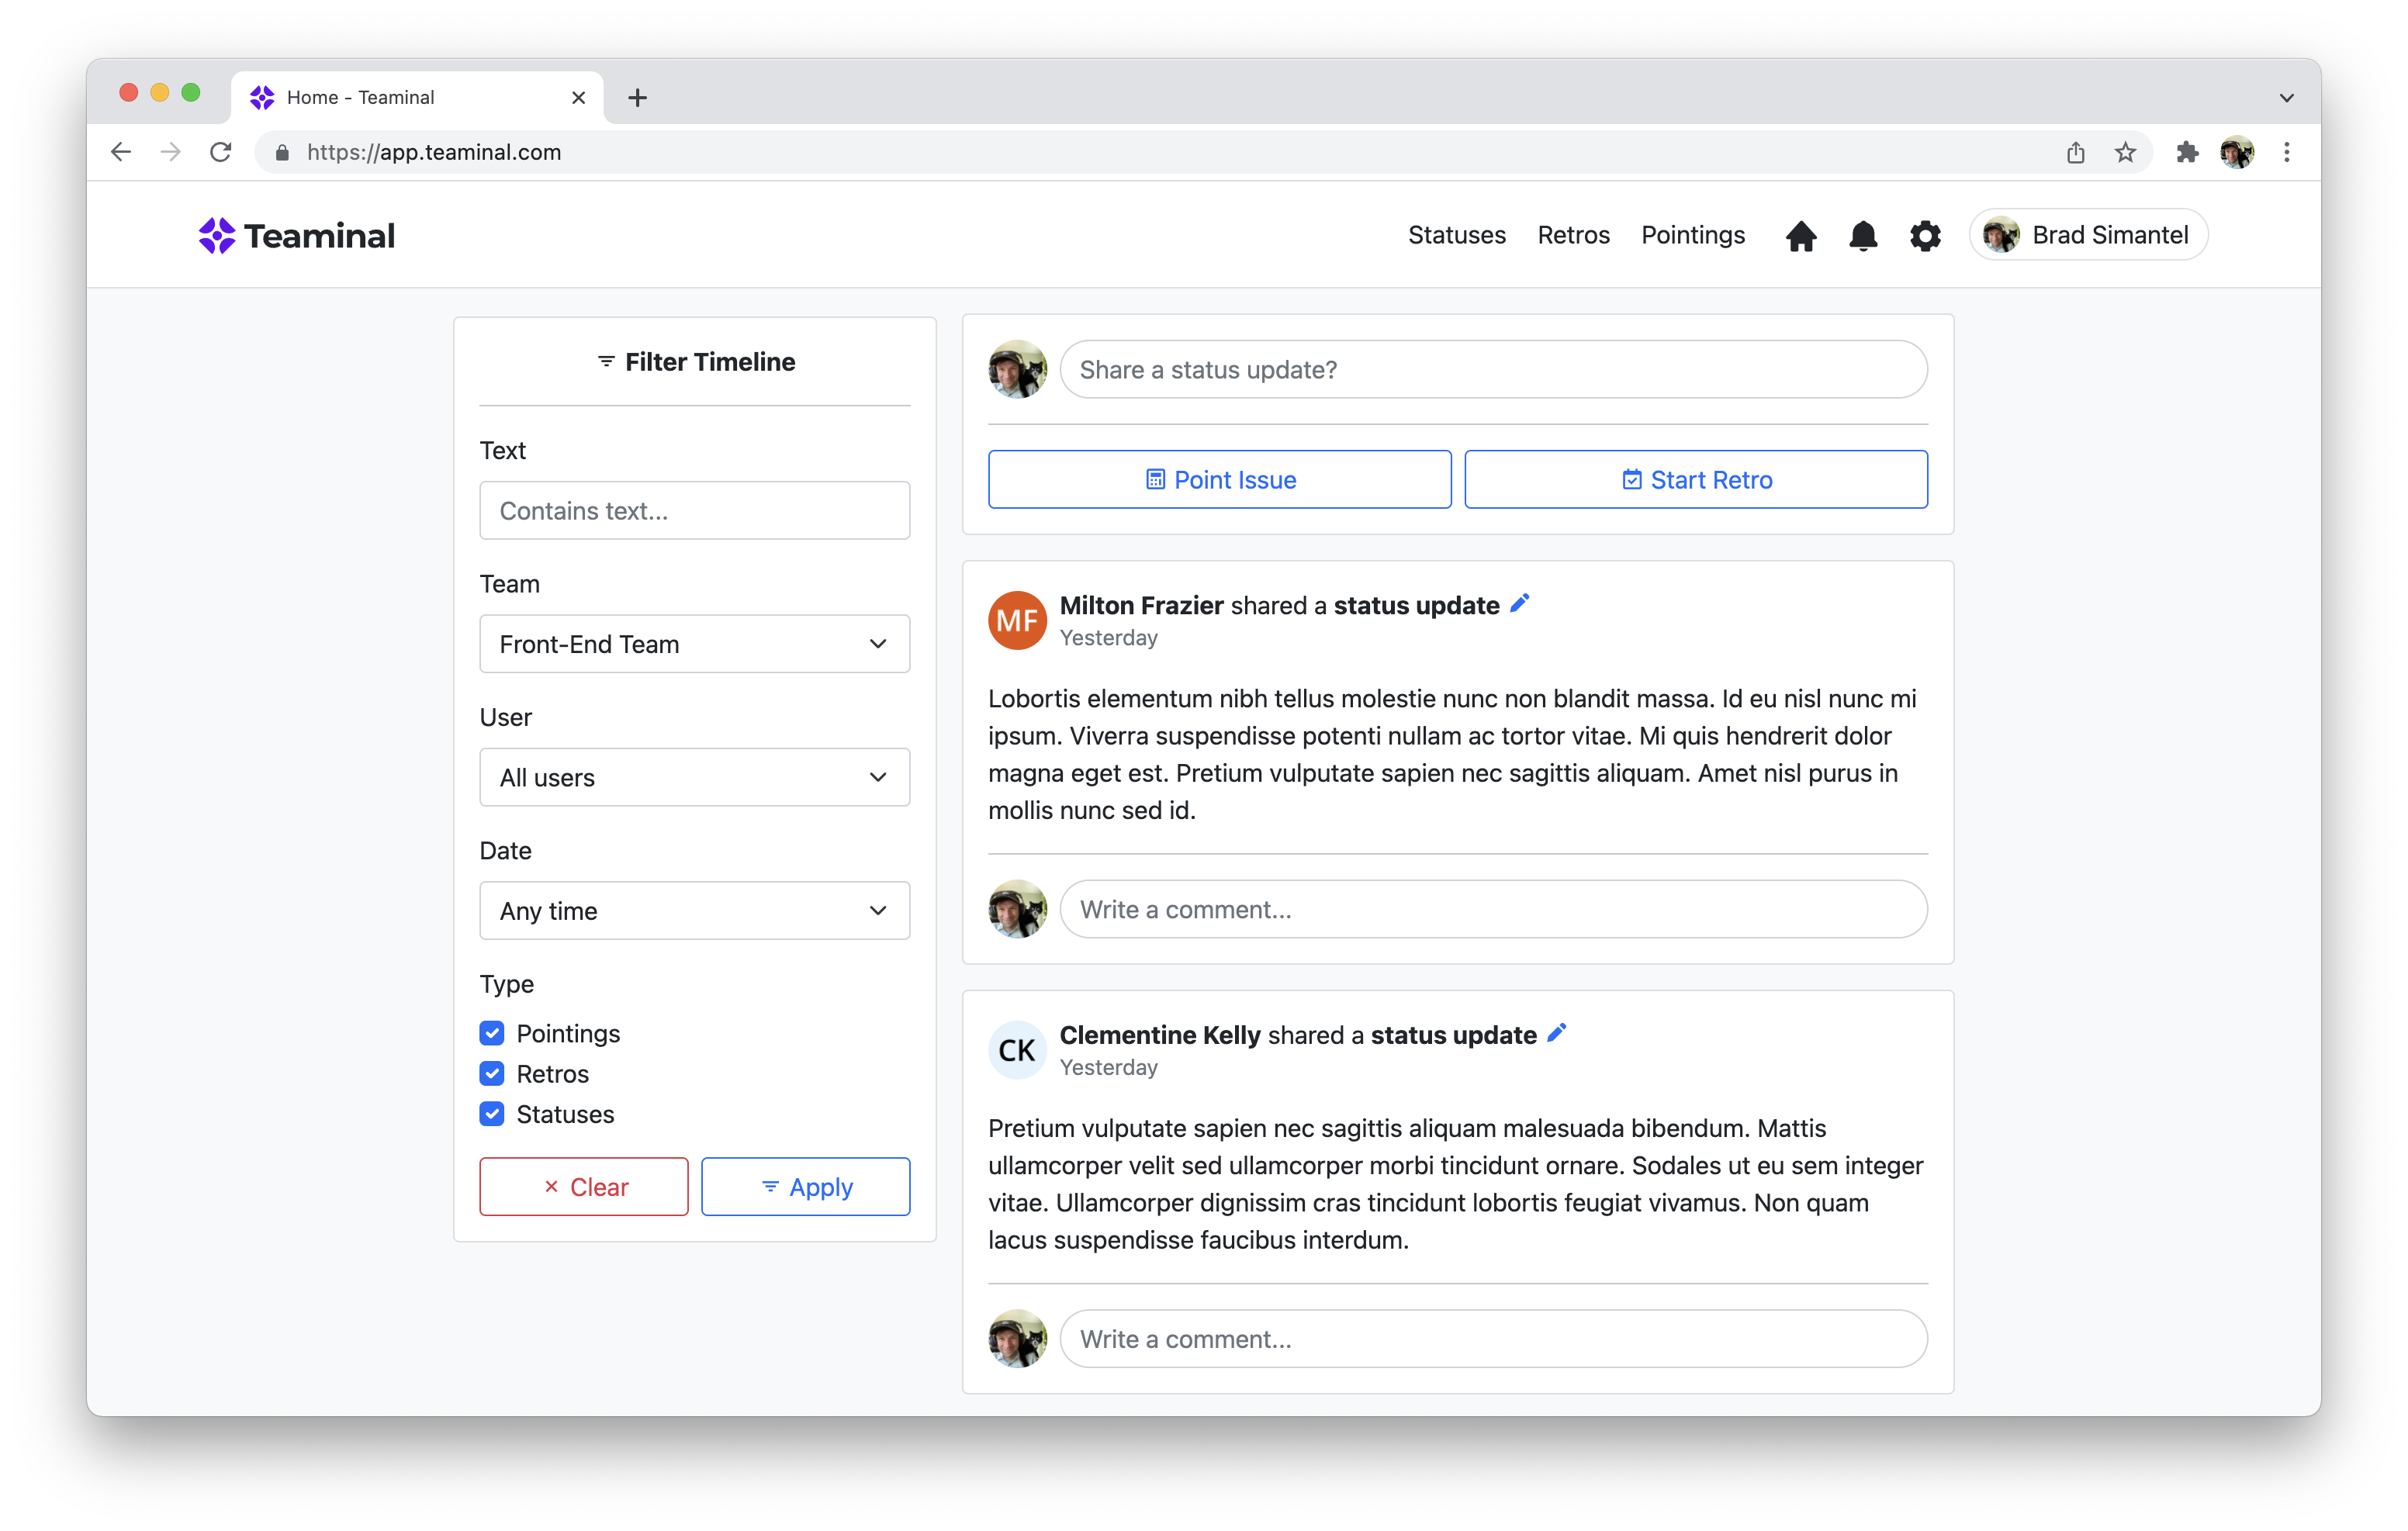The height and width of the screenshot is (1531, 2408).
Task: Open the Team dropdown showing Front-End Team
Action: tap(694, 644)
